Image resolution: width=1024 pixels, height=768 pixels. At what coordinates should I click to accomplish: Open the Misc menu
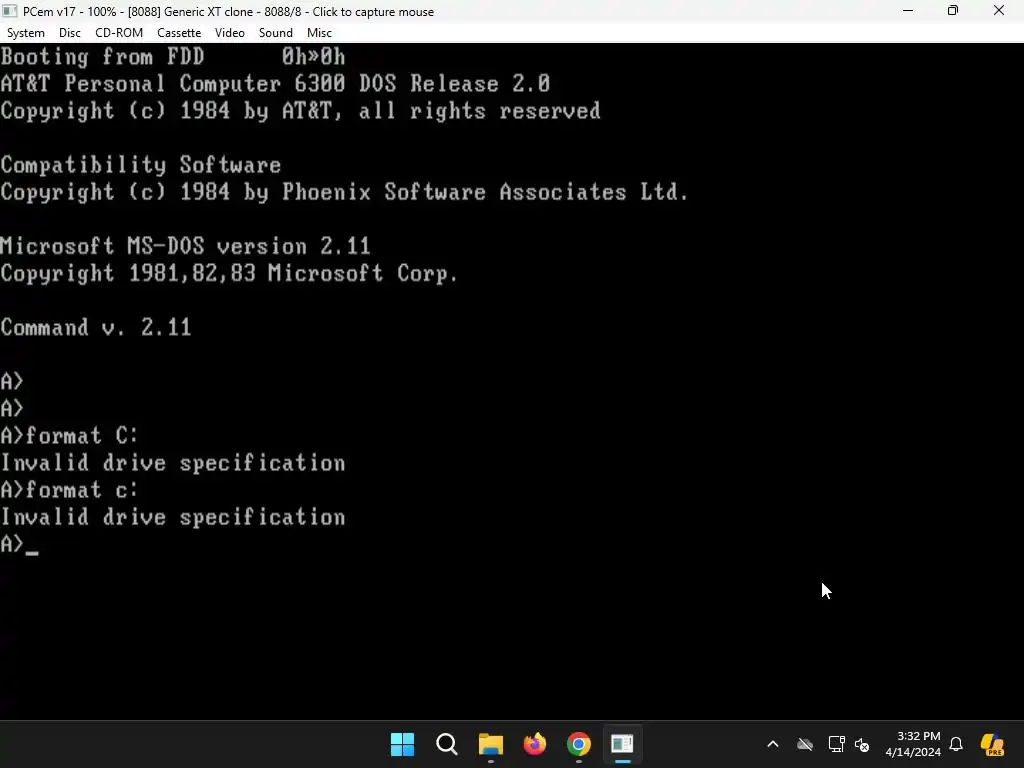(x=319, y=33)
